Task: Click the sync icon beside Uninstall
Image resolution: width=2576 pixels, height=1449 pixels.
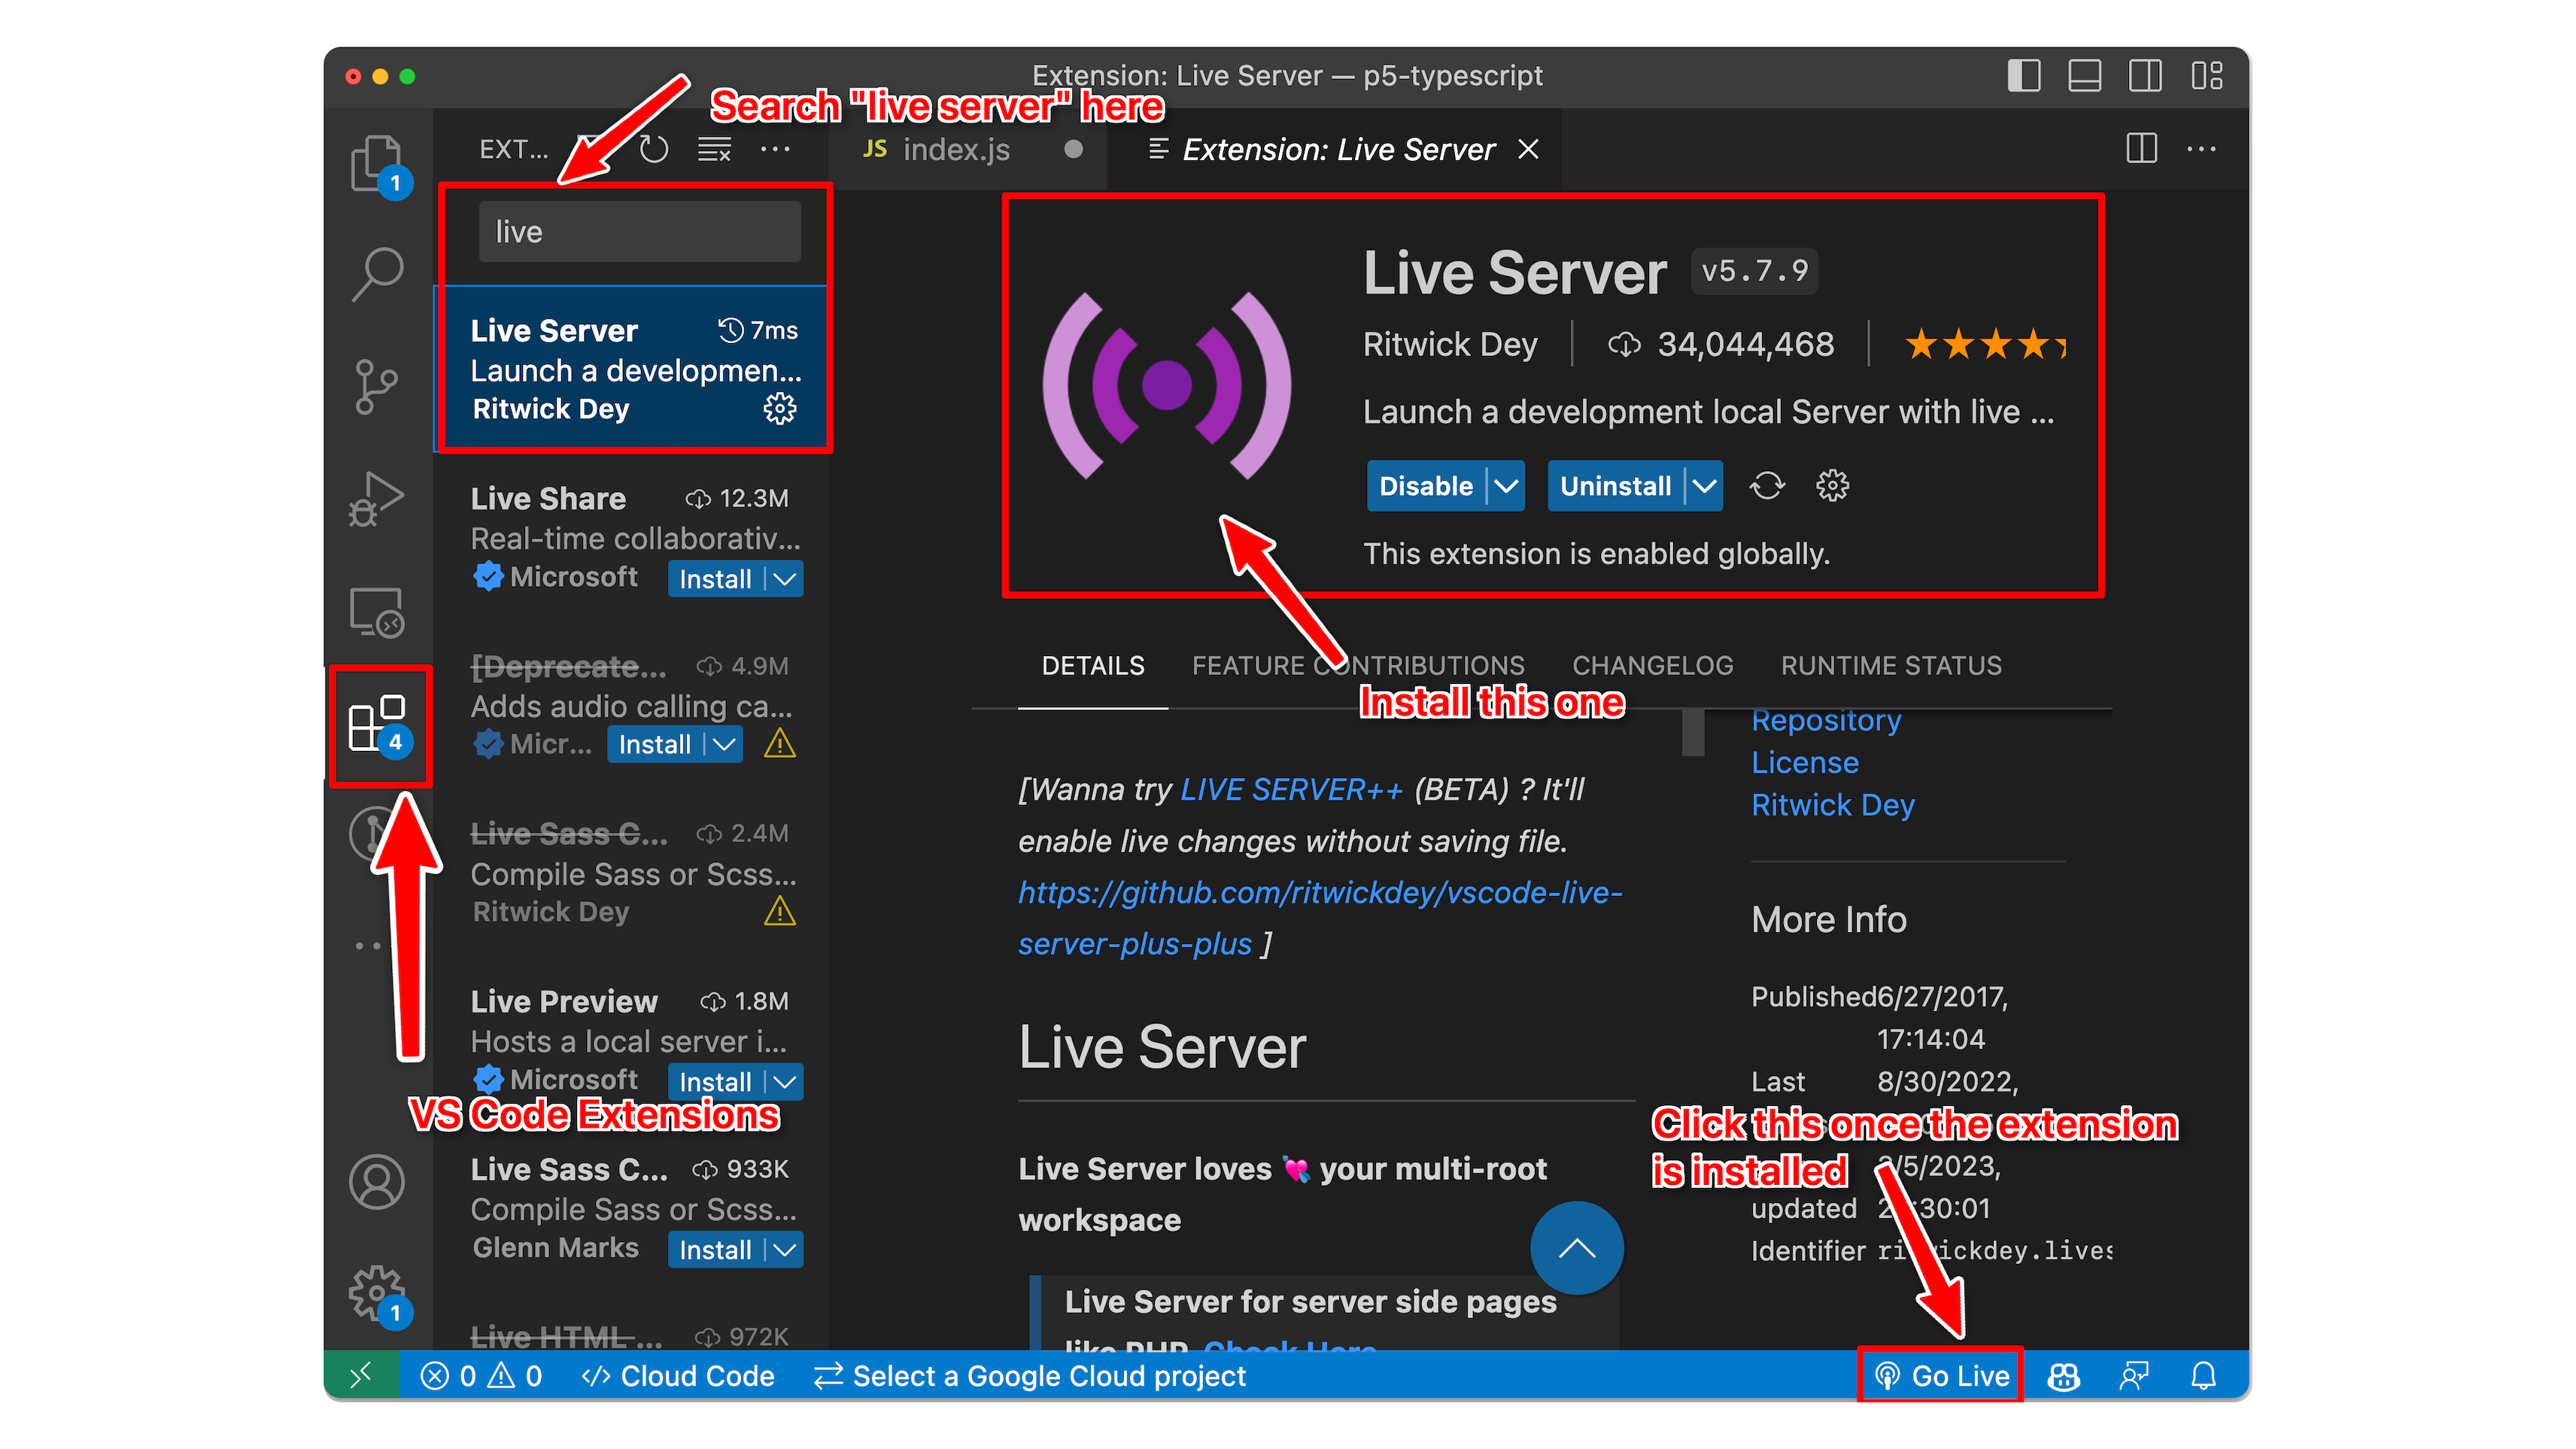Action: 1767,486
